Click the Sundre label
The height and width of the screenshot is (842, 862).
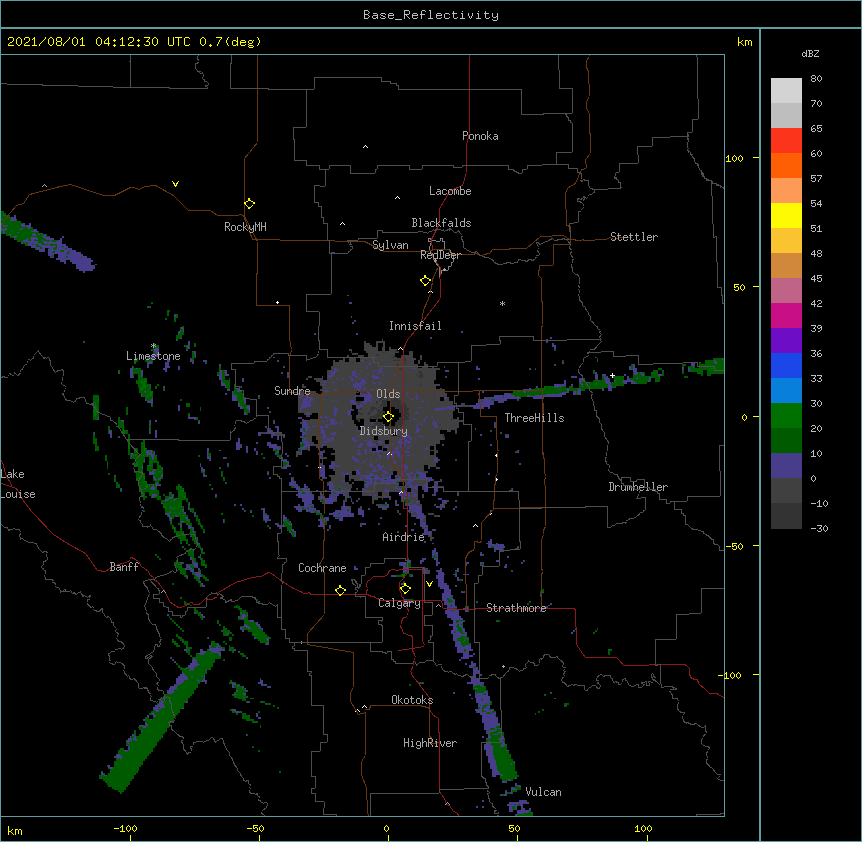[292, 391]
